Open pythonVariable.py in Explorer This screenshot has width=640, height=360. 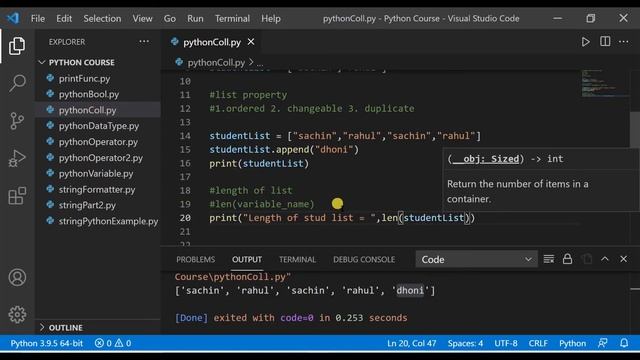[96, 173]
